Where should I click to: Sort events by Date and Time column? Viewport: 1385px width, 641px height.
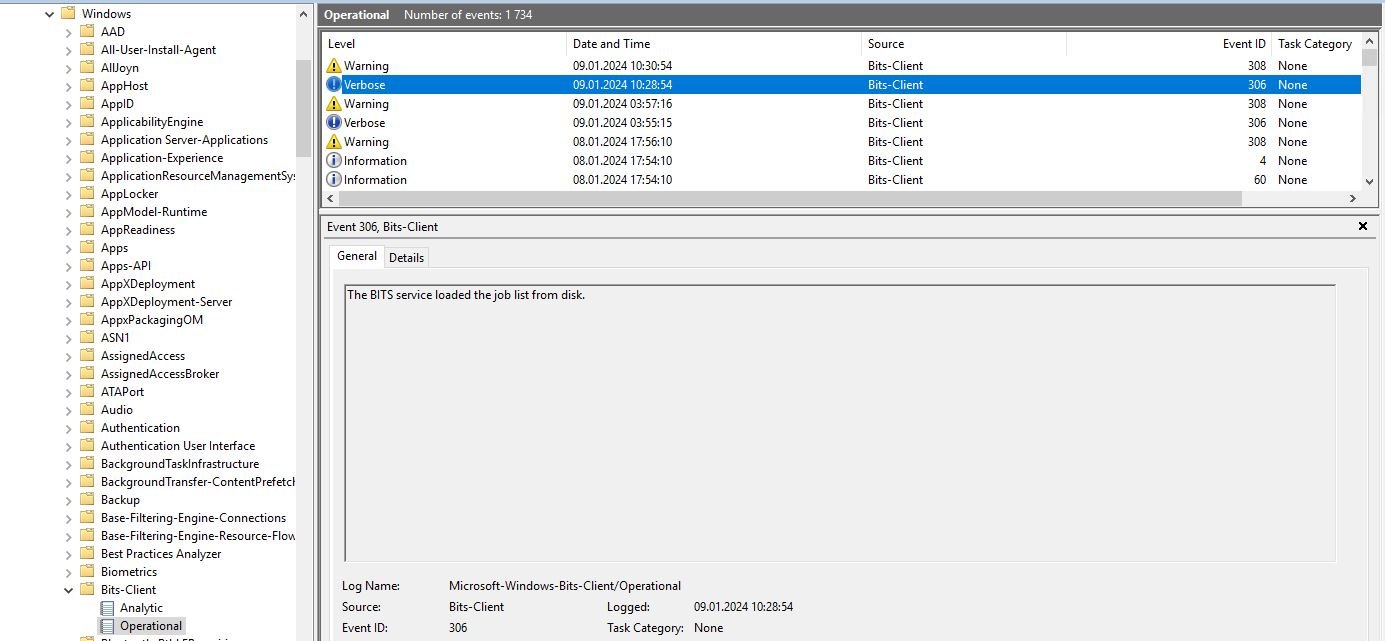point(714,44)
